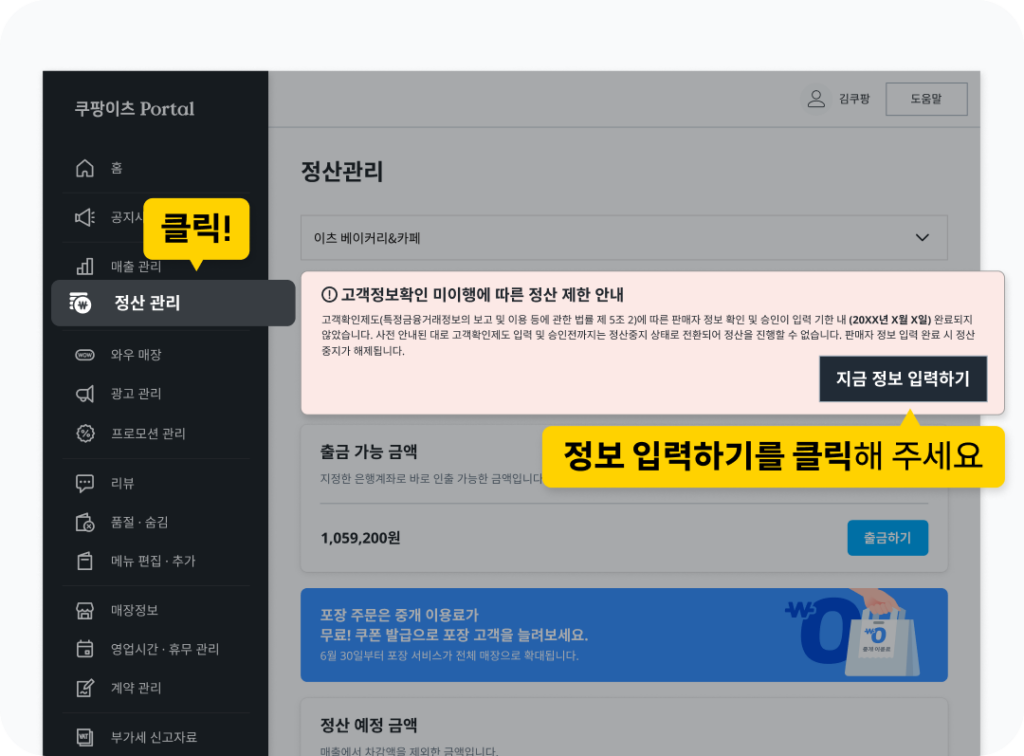This screenshot has height=756, width=1024.
Task: Click the ad management loudspeaker icon
Action: [85, 394]
